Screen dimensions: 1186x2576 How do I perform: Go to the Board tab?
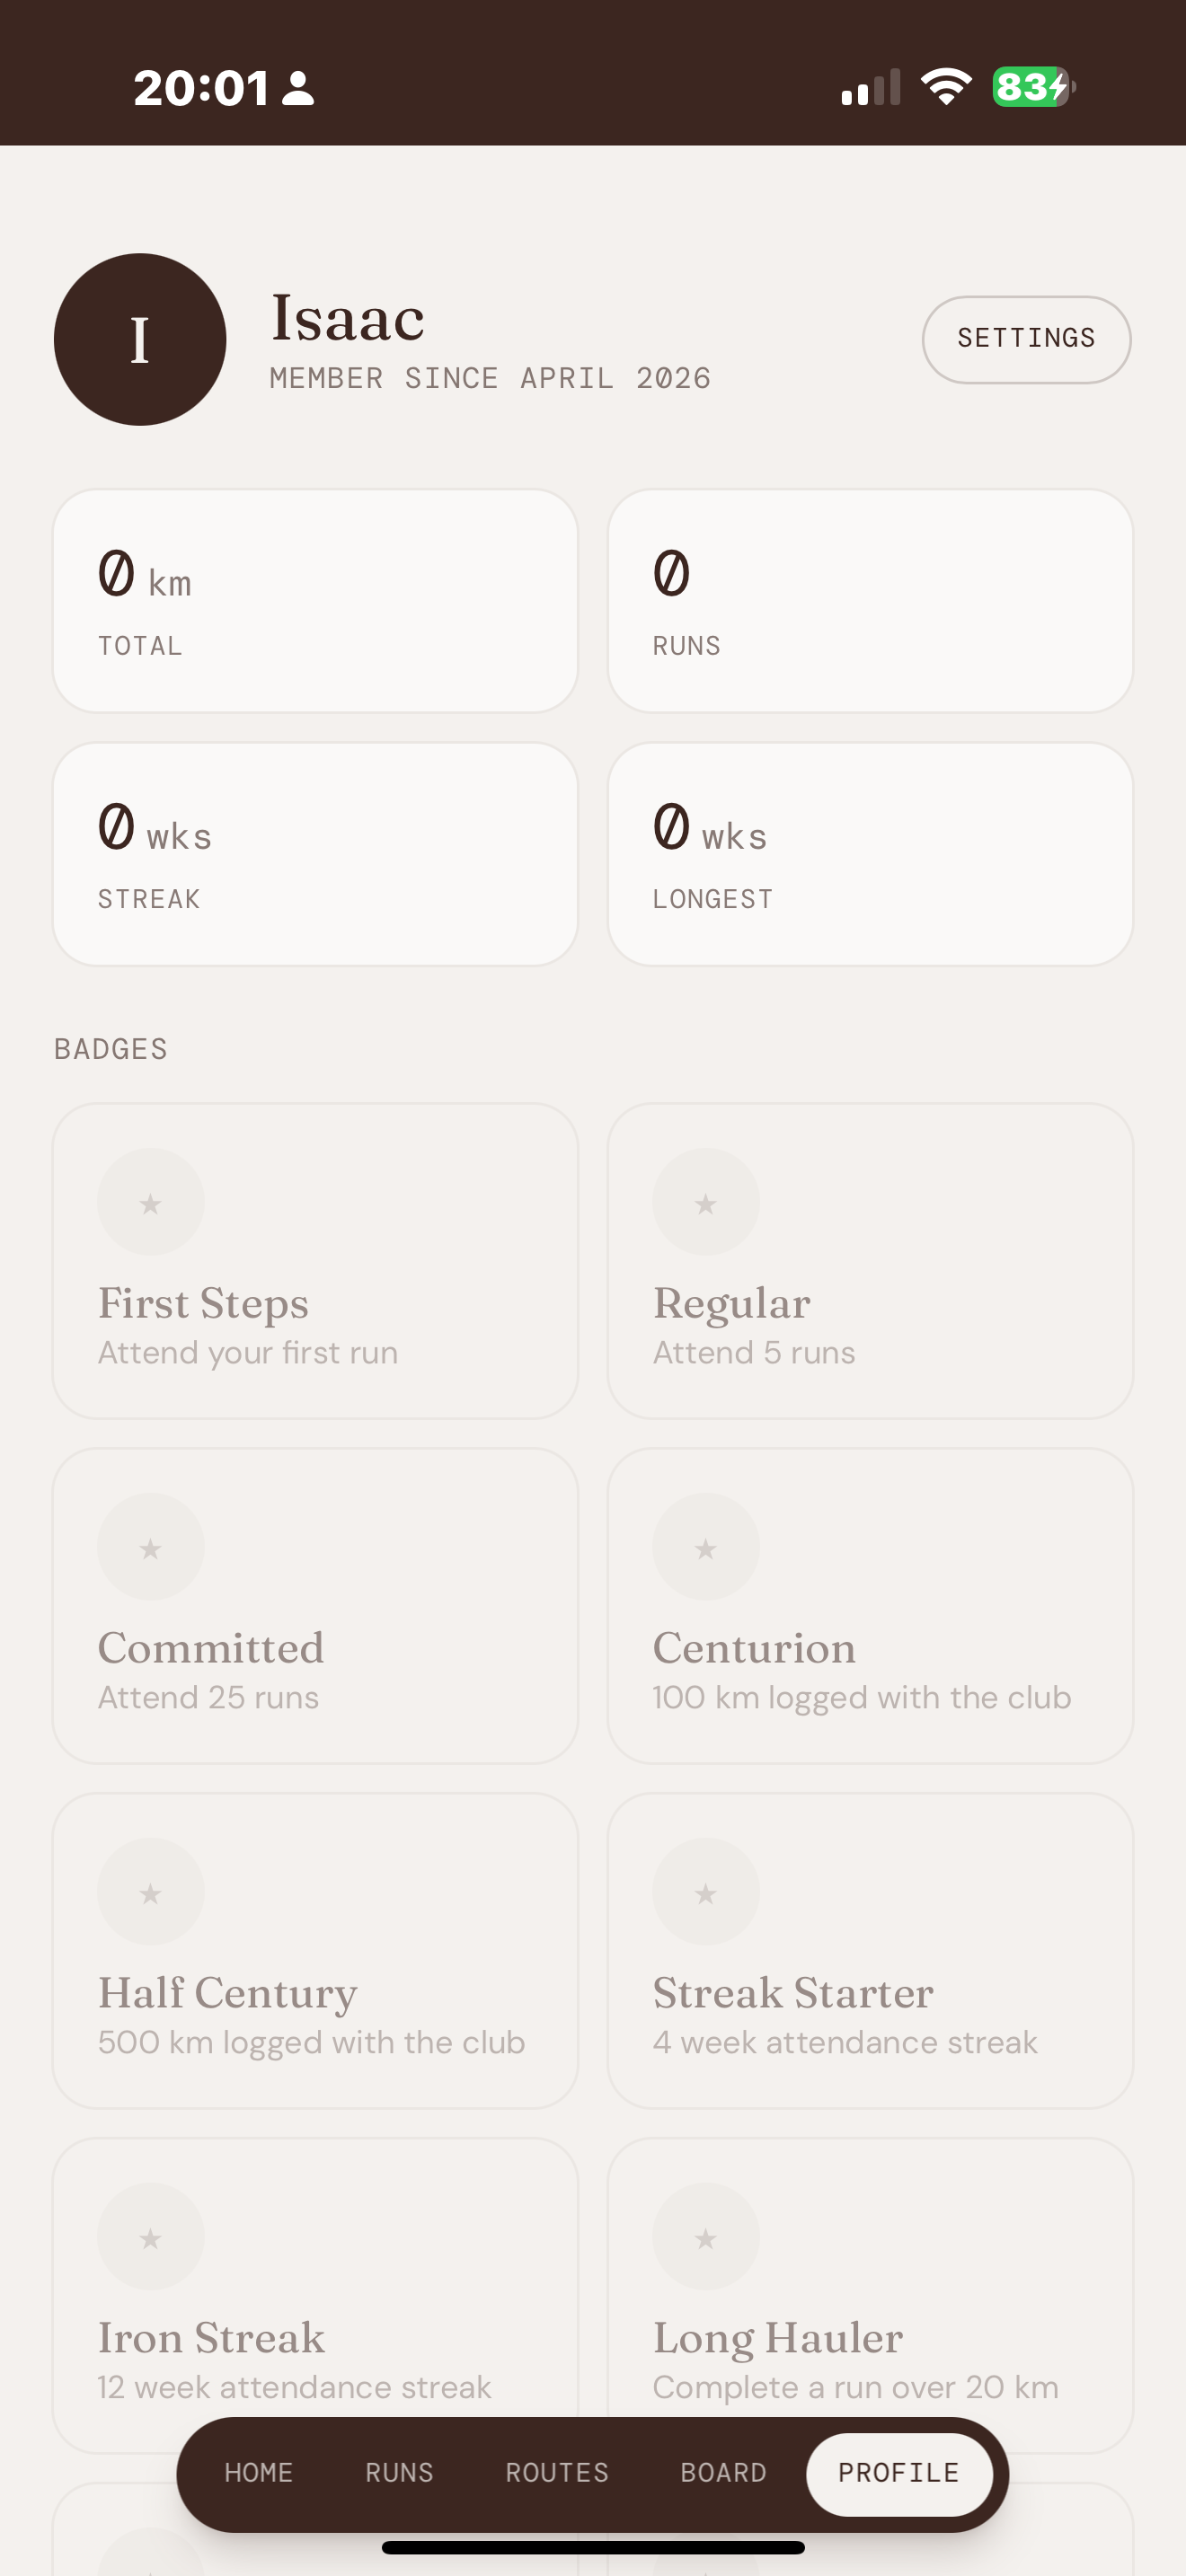pos(723,2473)
